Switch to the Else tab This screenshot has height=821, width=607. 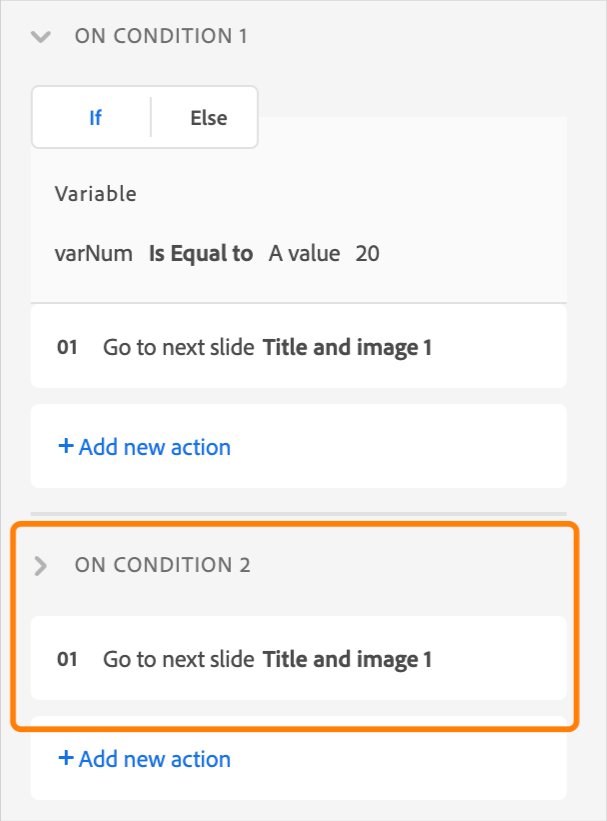click(x=208, y=118)
